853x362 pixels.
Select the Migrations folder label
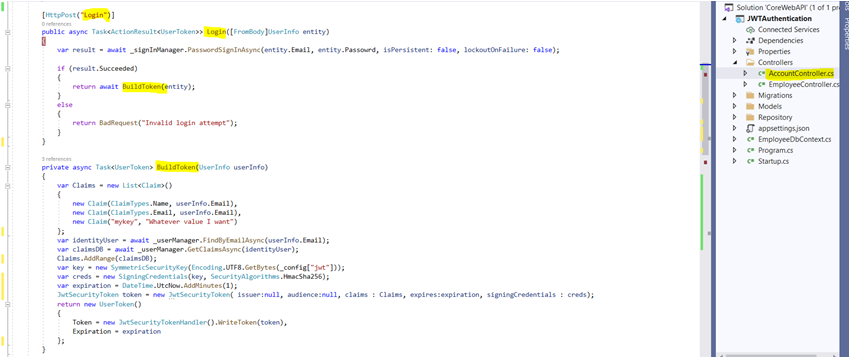775,95
